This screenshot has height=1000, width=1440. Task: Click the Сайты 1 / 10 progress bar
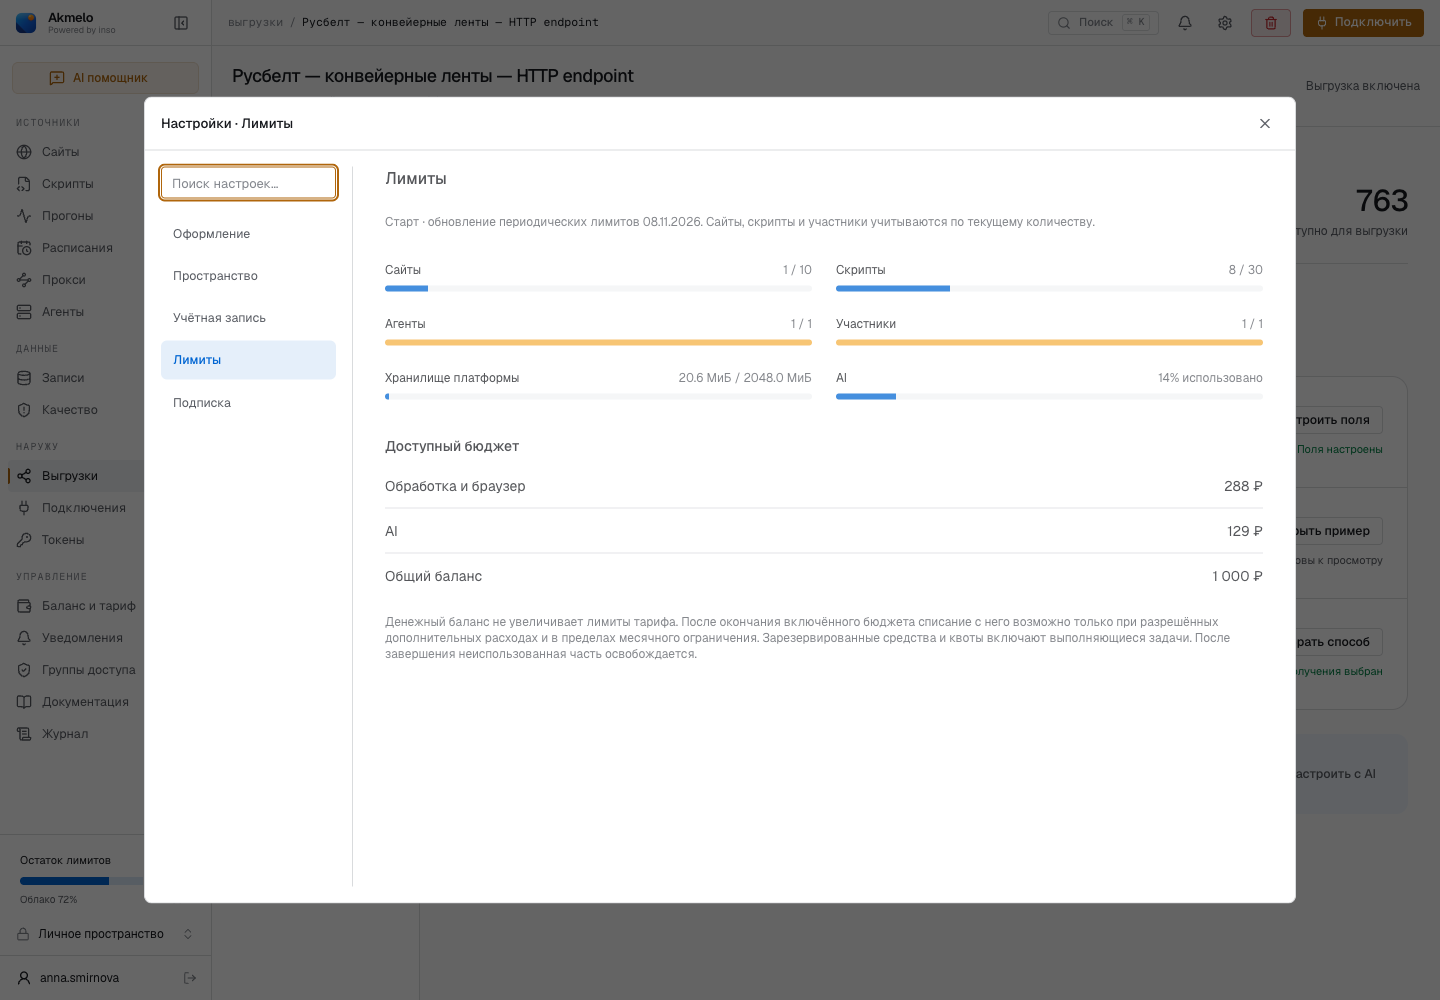tap(598, 289)
